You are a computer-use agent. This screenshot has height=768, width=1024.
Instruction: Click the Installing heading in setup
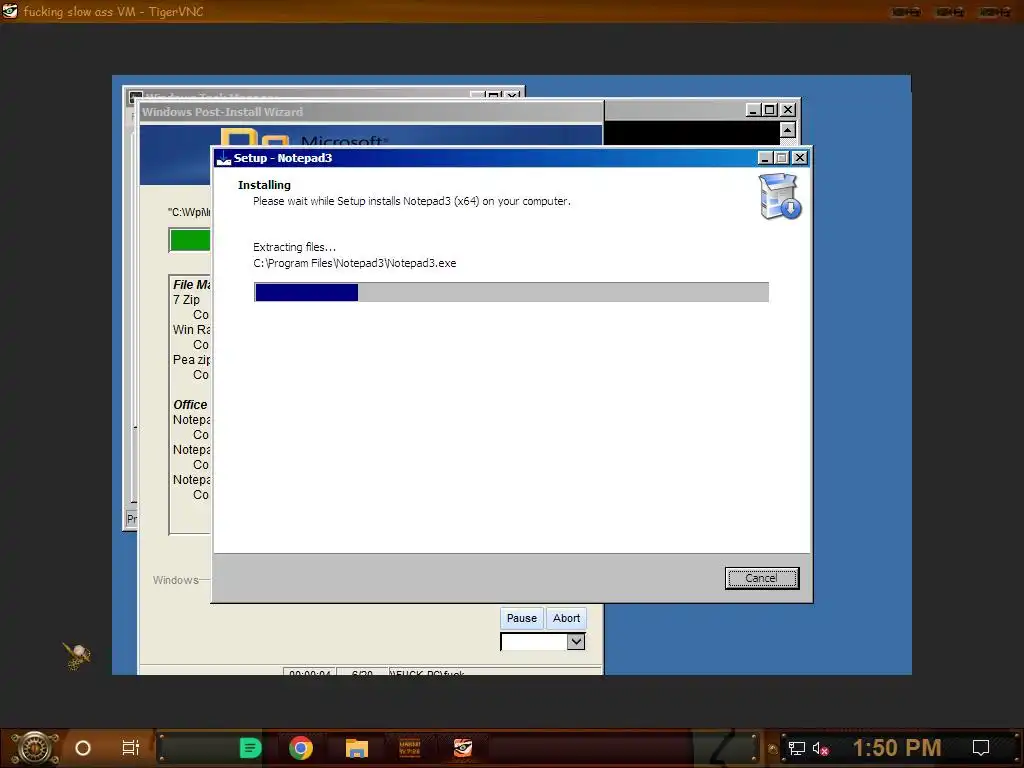[x=264, y=185]
